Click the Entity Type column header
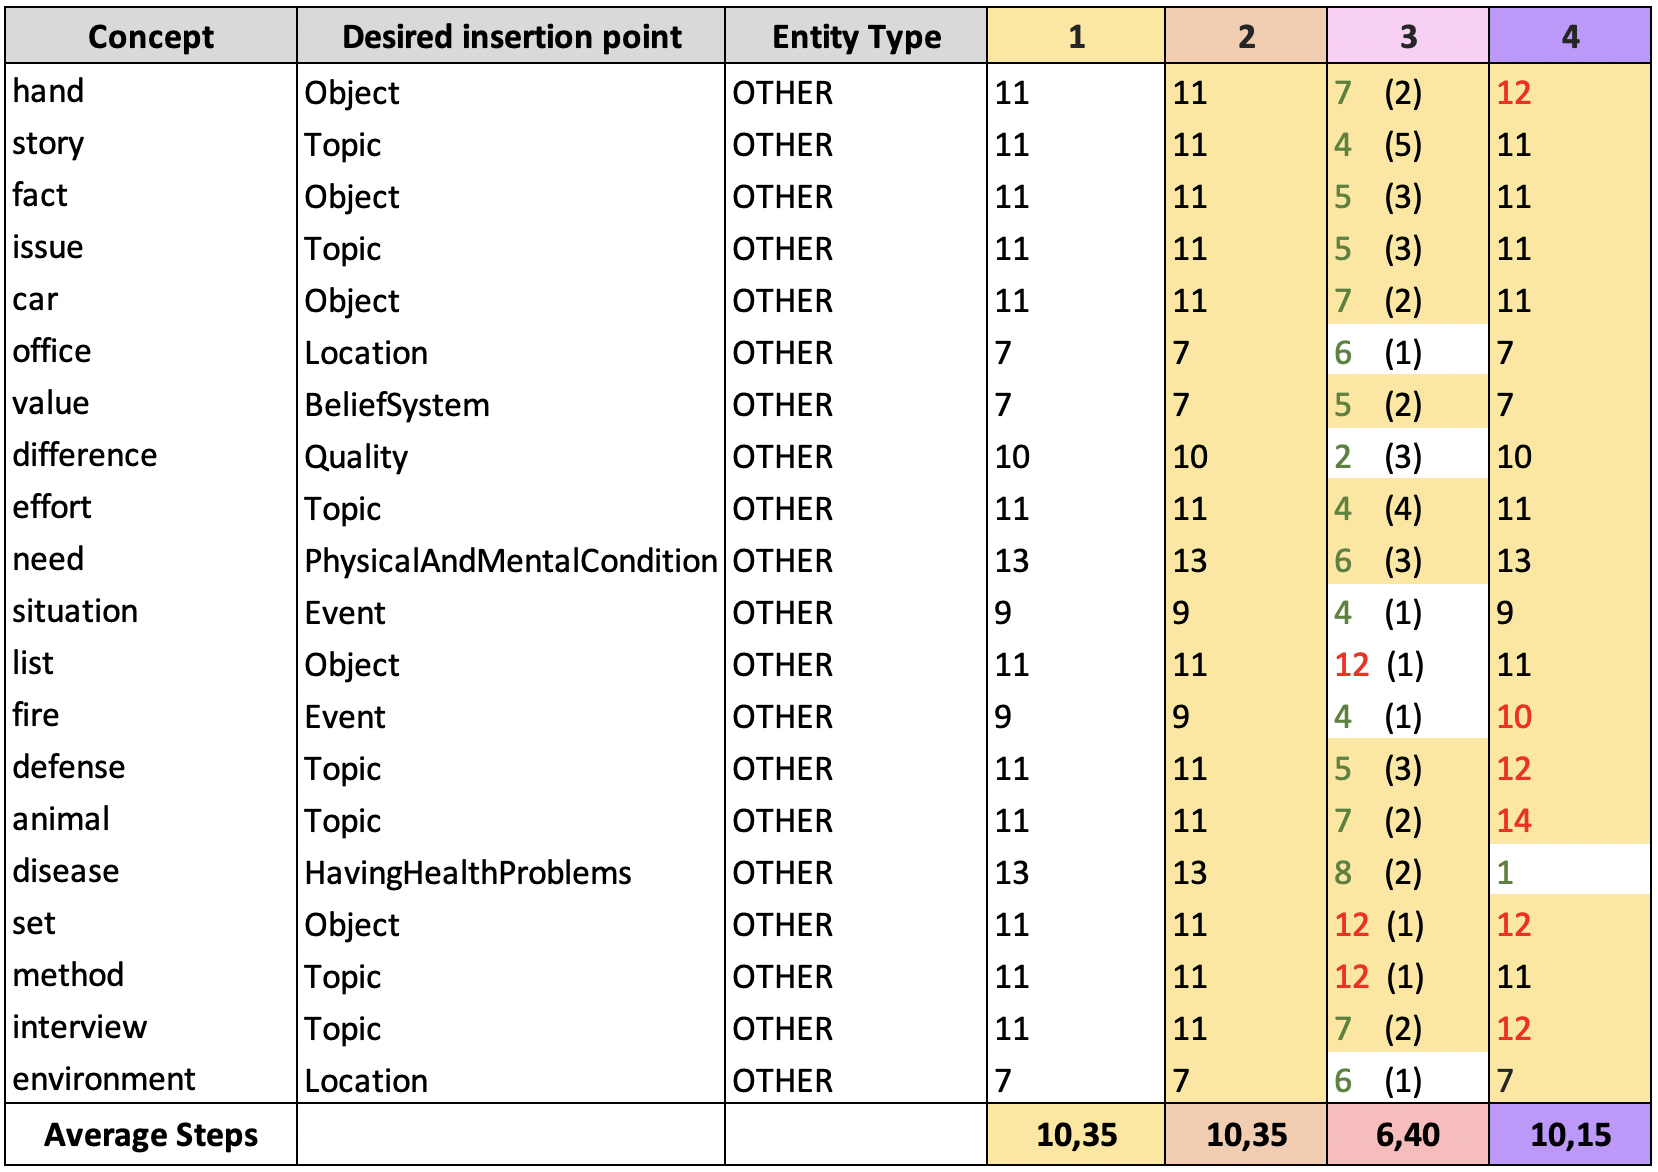1658x1172 pixels. tap(856, 37)
